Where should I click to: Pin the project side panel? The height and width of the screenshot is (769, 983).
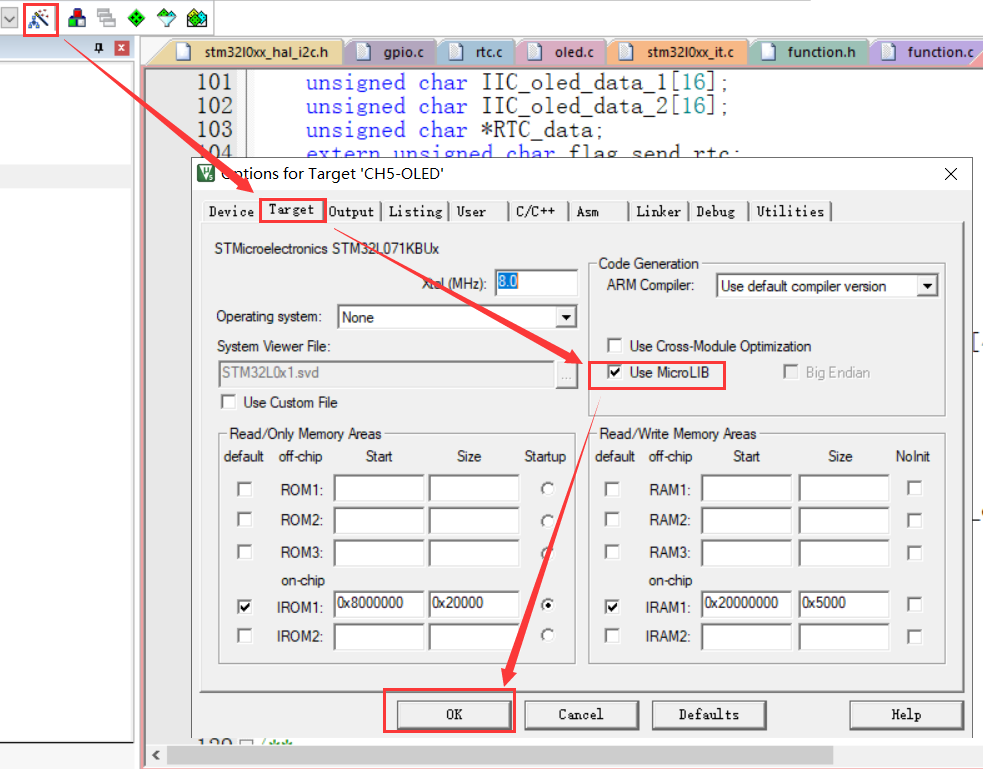click(98, 48)
